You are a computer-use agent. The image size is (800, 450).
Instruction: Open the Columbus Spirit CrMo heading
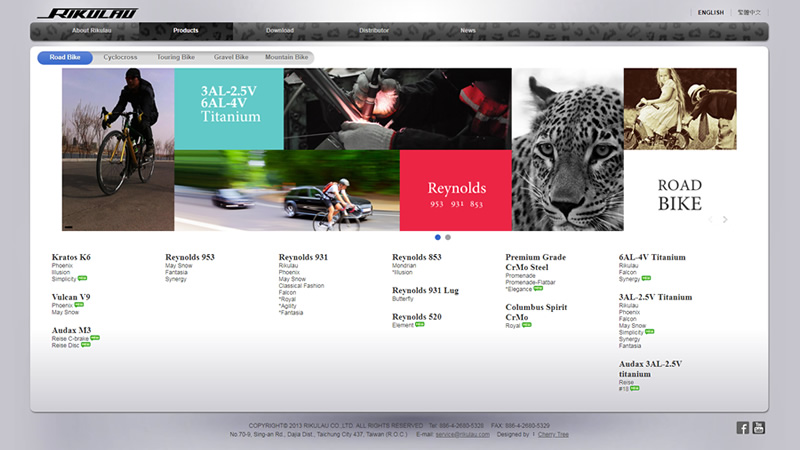pyautogui.click(x=536, y=312)
